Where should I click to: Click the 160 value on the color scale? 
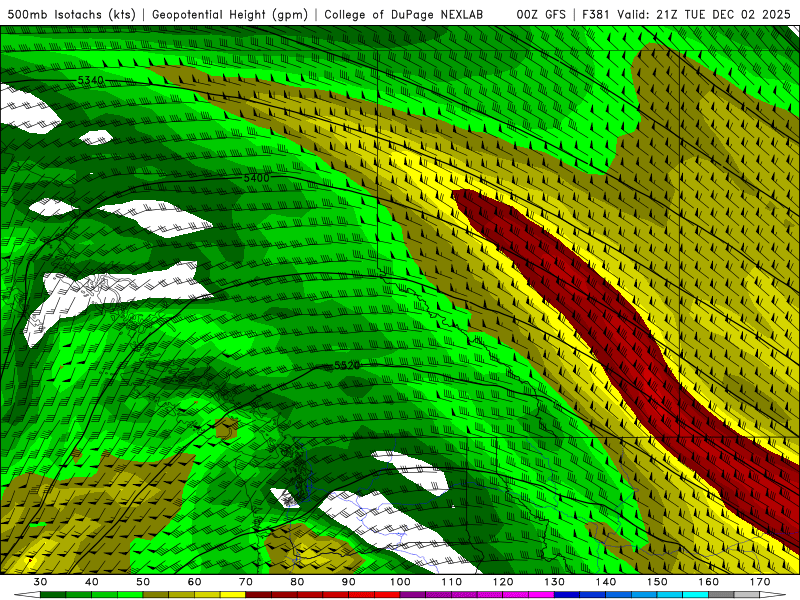[x=709, y=582]
